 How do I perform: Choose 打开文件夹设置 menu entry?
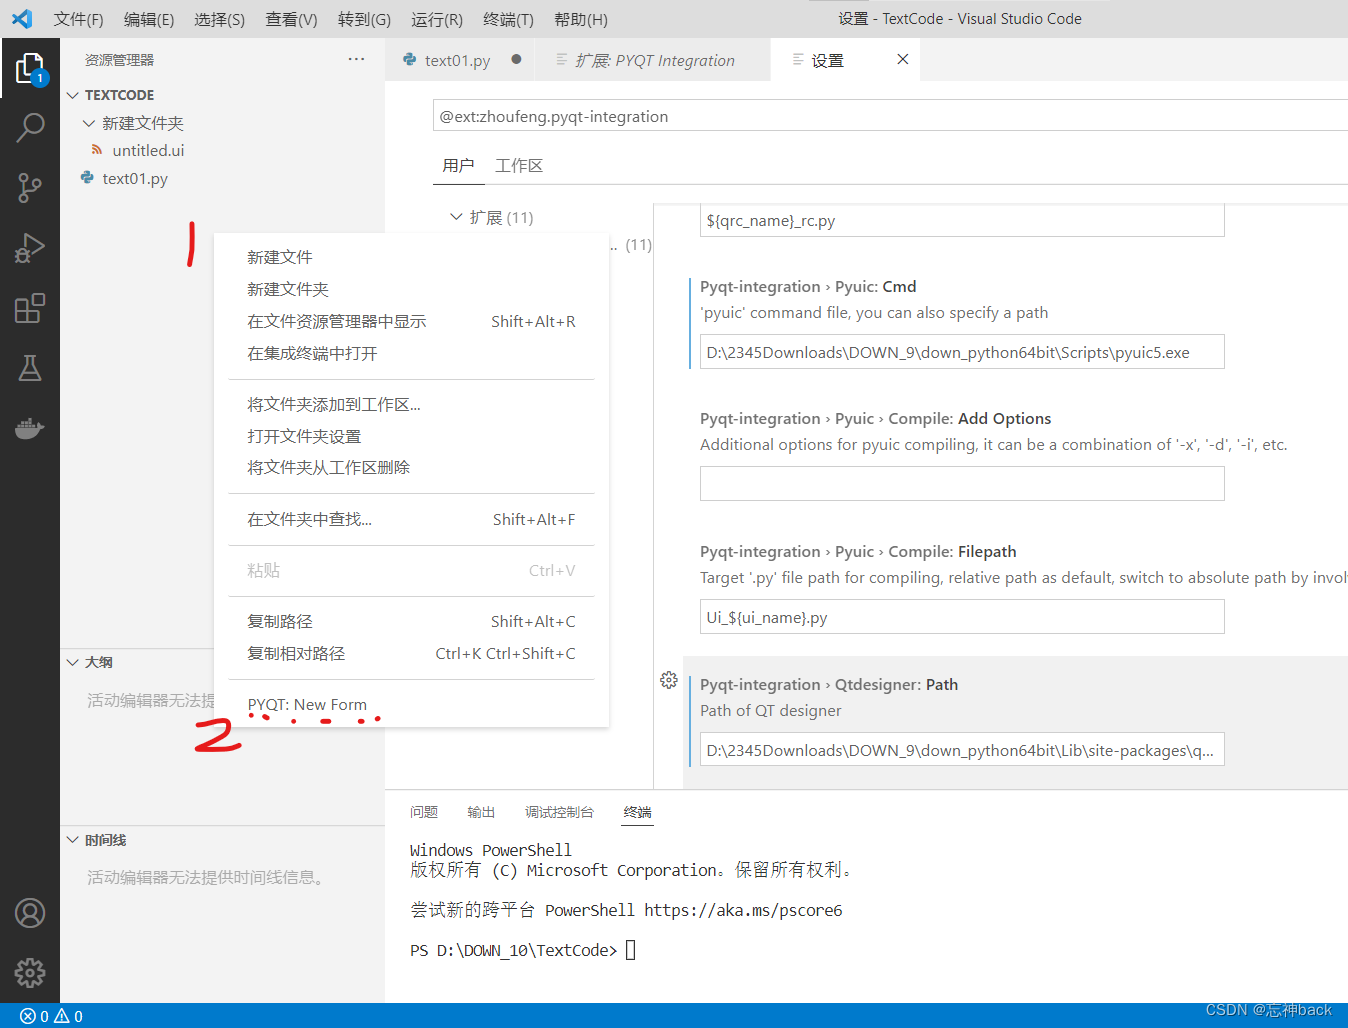(x=412, y=436)
